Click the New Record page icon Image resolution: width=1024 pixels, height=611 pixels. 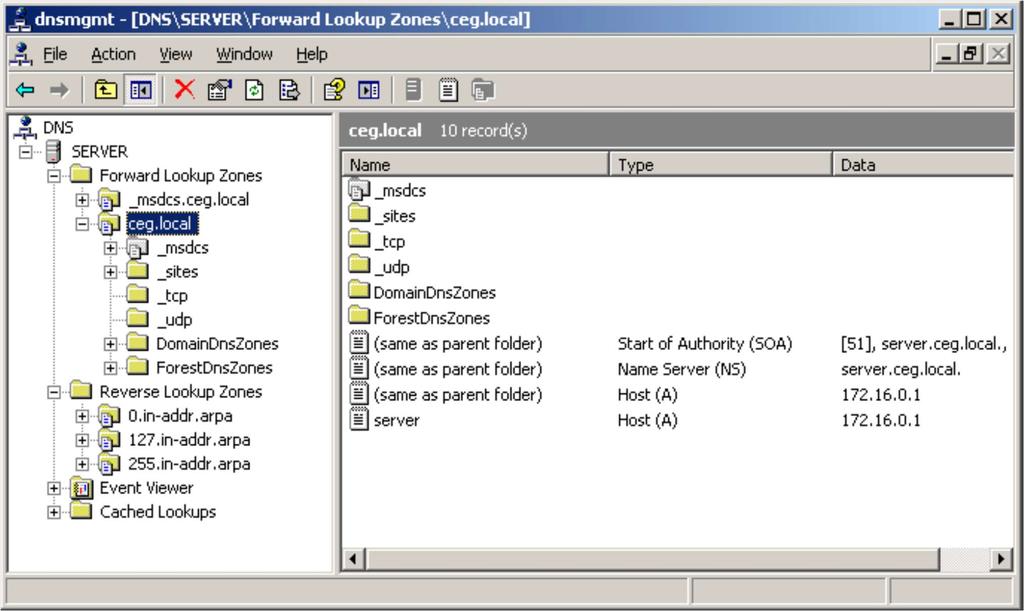tap(448, 90)
